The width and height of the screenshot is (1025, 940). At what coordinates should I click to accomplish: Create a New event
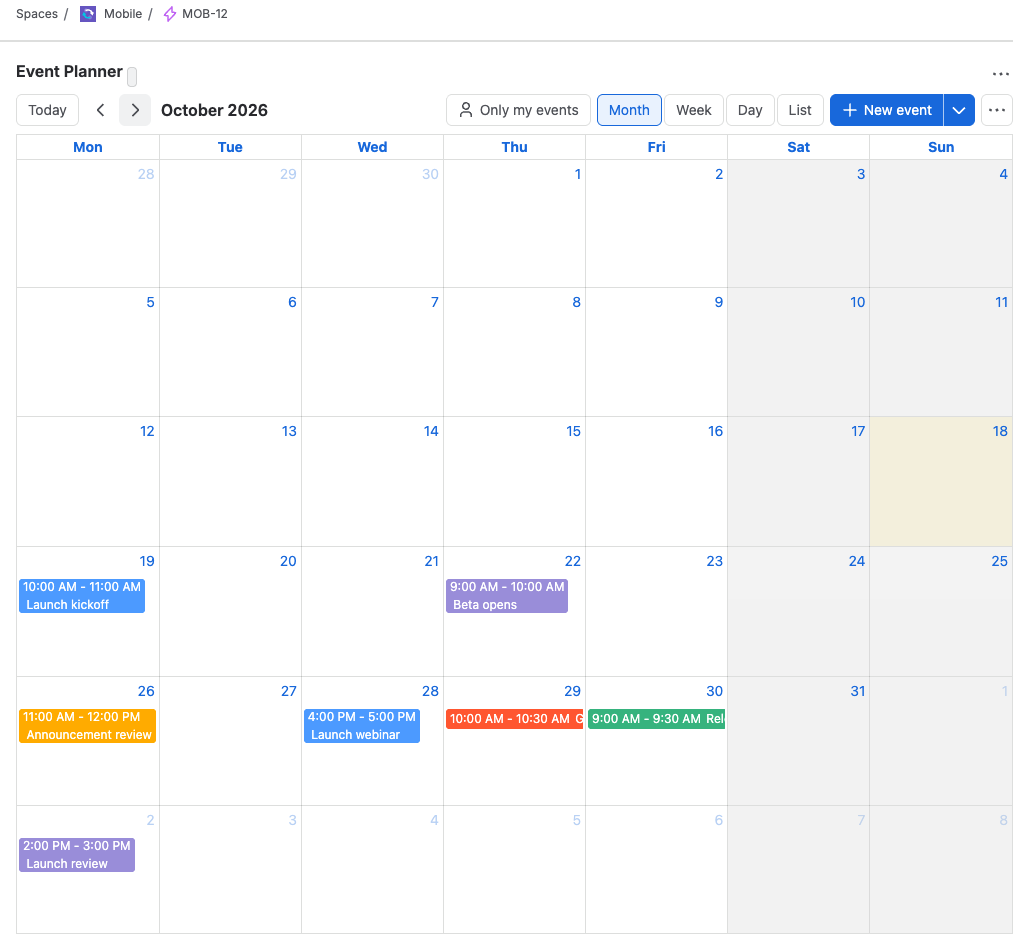[x=886, y=110]
